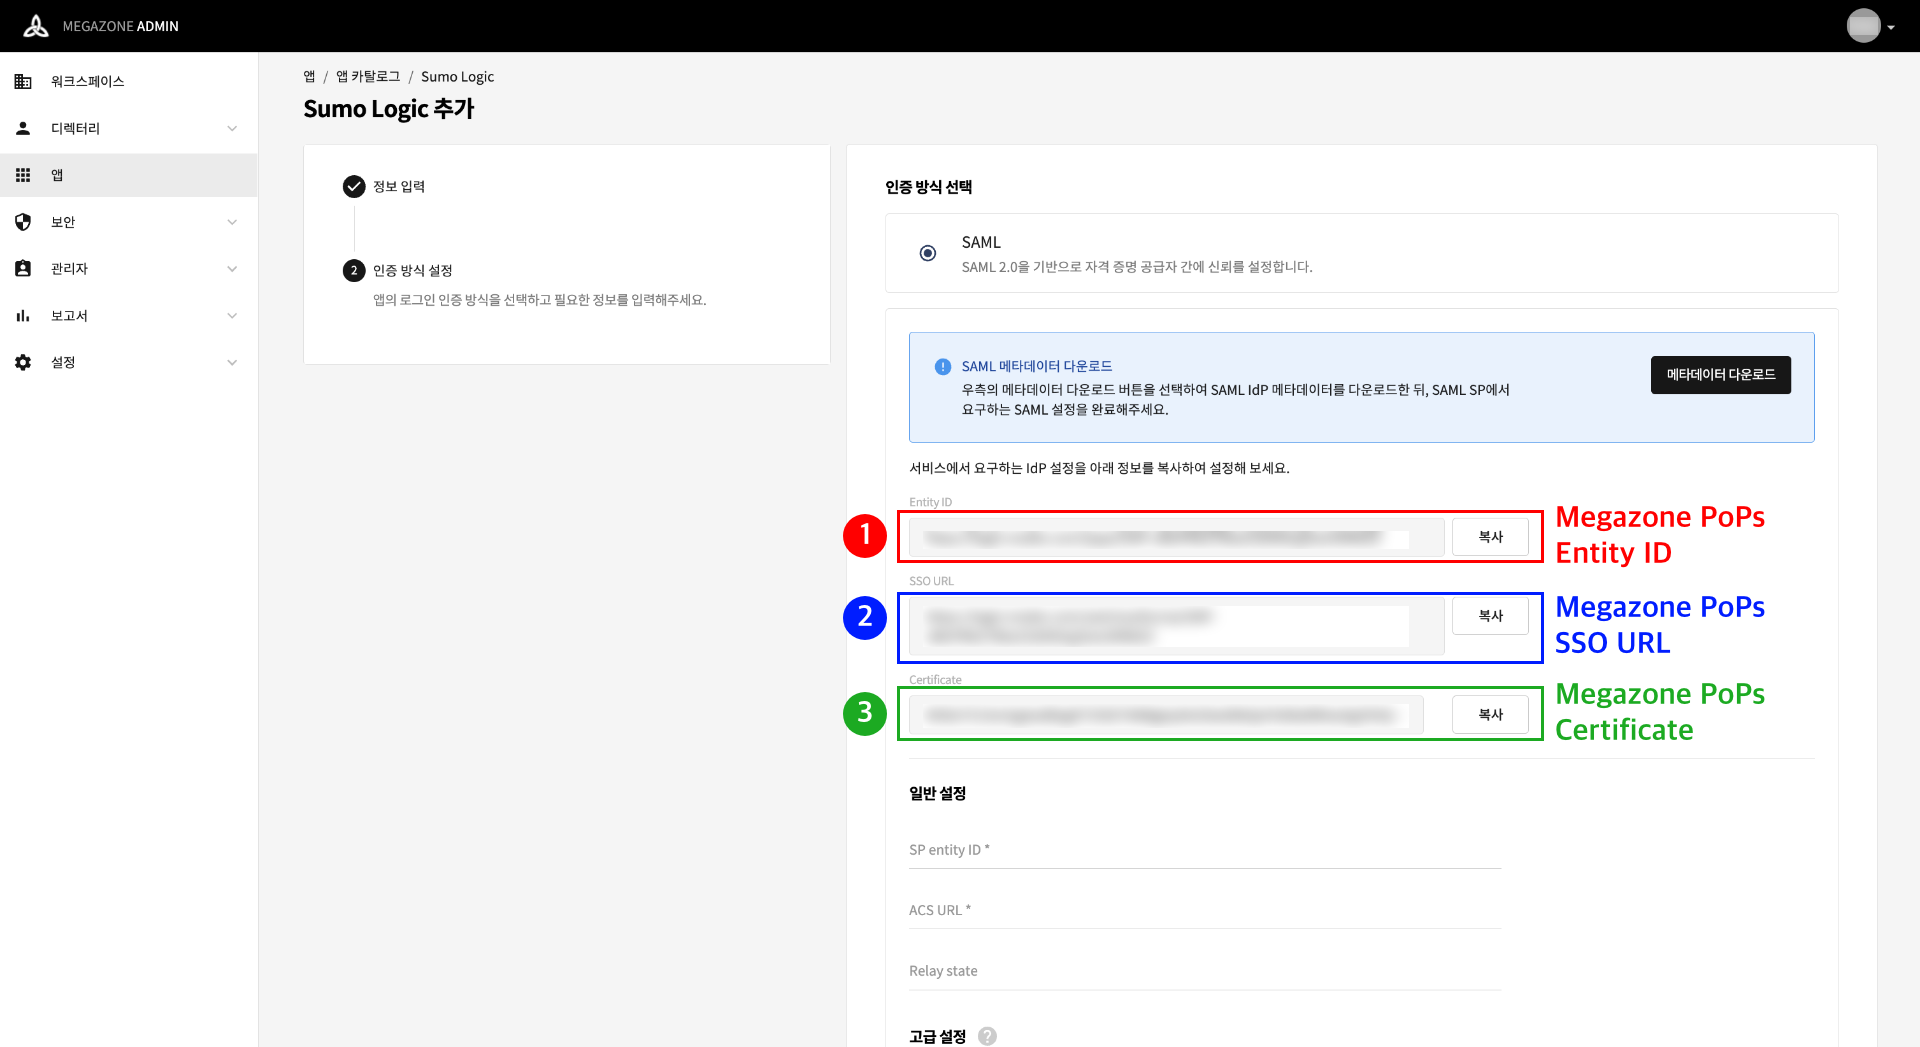
Task: Copy the Certificate value
Action: pos(1490,714)
